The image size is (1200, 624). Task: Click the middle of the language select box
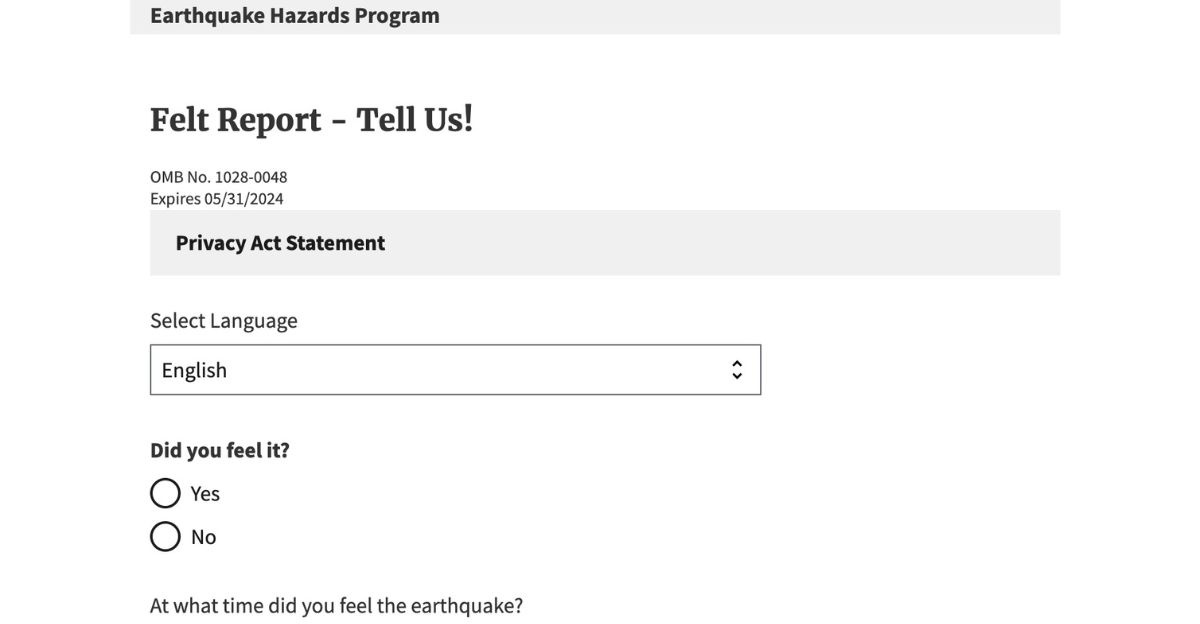click(x=455, y=370)
